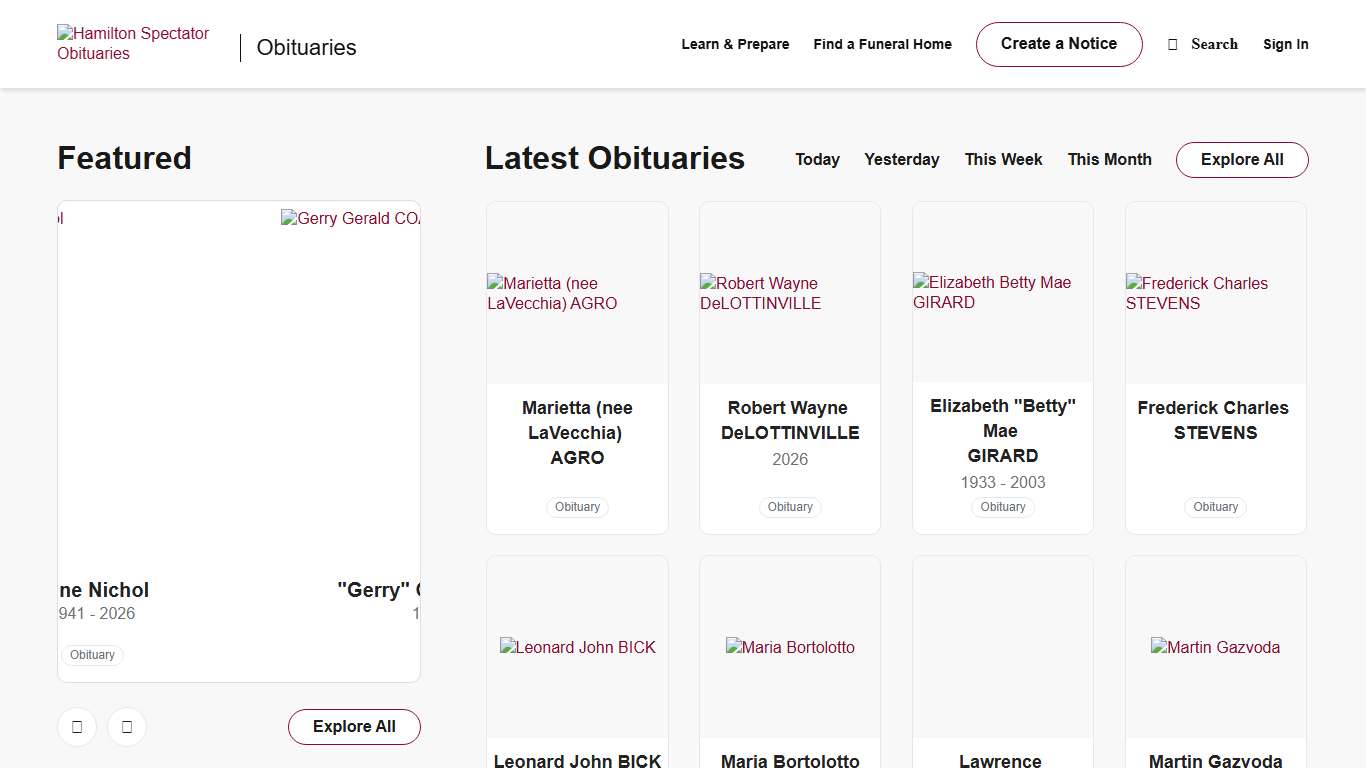Show This Month obituaries
Screen dimensions: 1366x768
click(x=1109, y=160)
